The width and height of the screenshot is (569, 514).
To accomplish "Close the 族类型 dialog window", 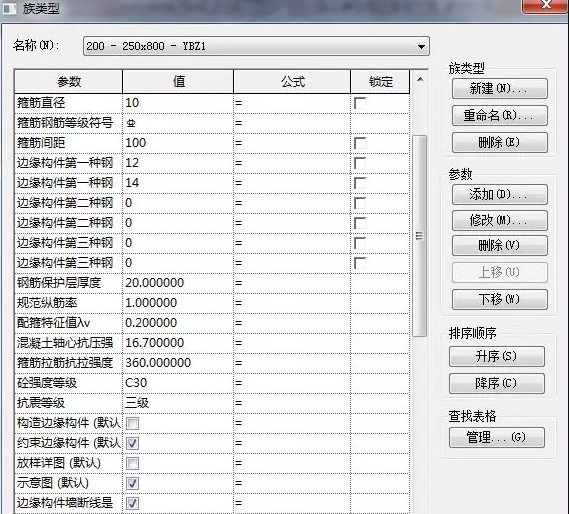I will (x=545, y=5).
